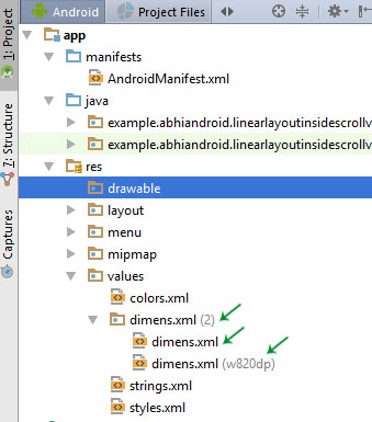Click the colors.xml file icon

point(117,297)
